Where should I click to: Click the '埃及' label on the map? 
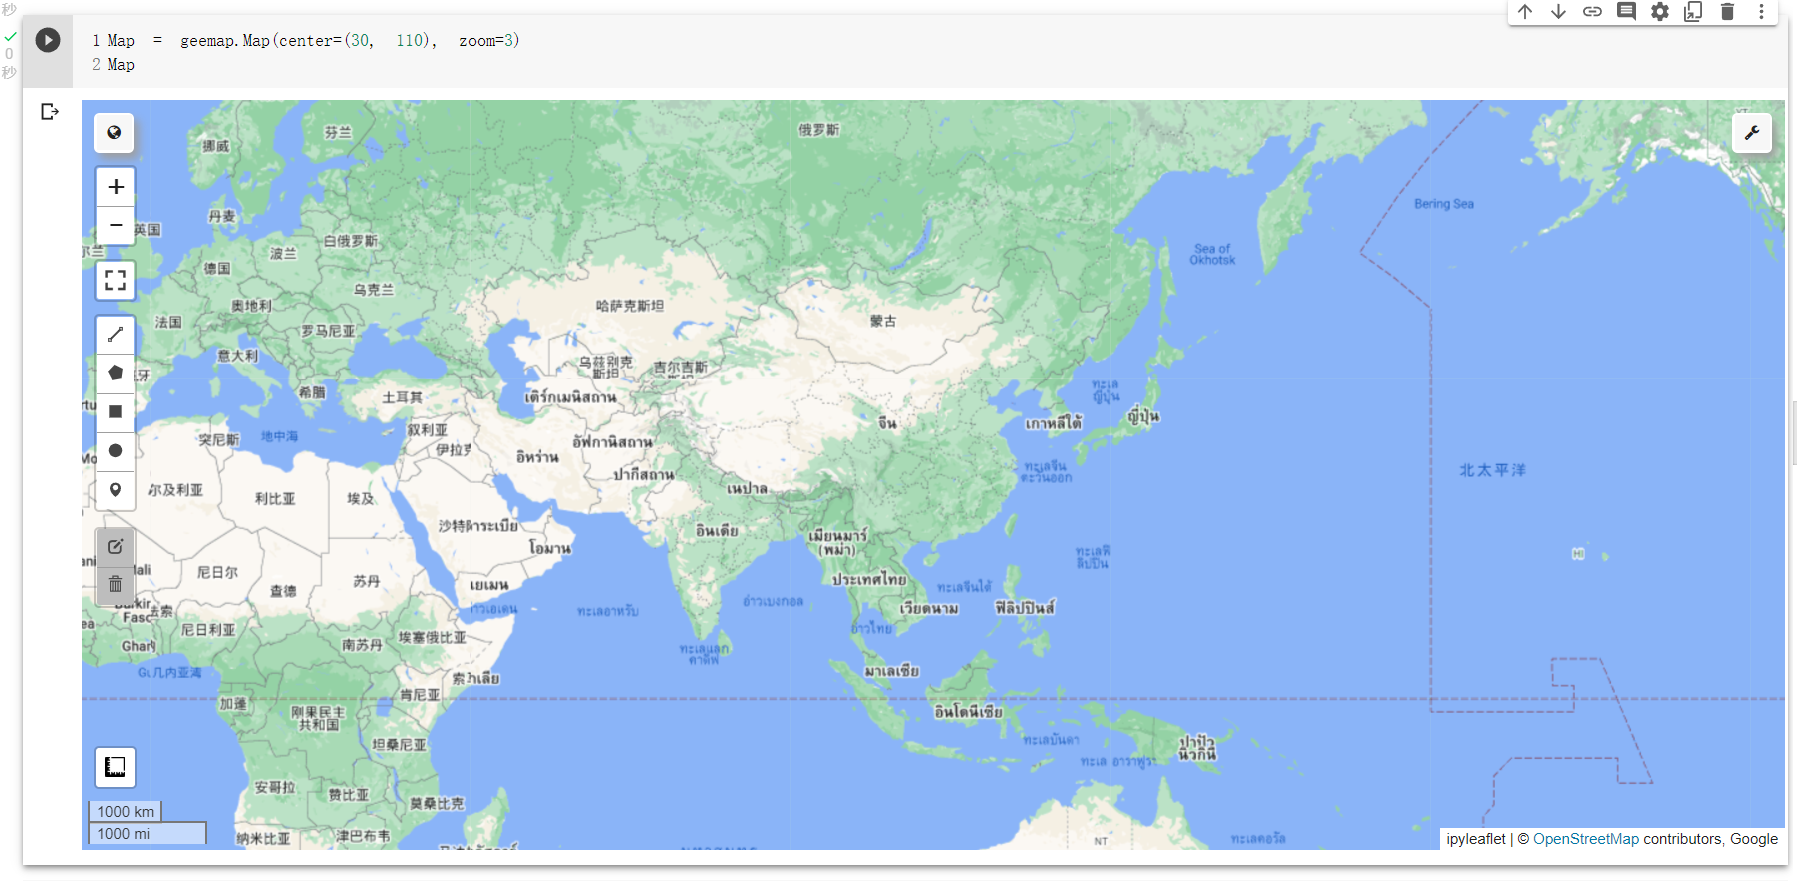click(361, 498)
